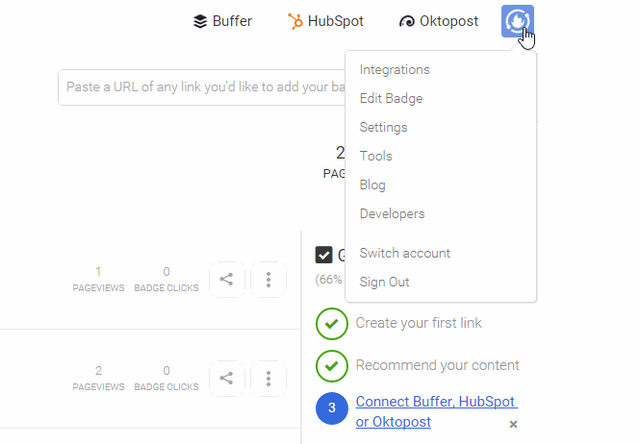Image resolution: width=640 pixels, height=444 pixels.
Task: Open the account avatar menu icon
Action: click(517, 21)
